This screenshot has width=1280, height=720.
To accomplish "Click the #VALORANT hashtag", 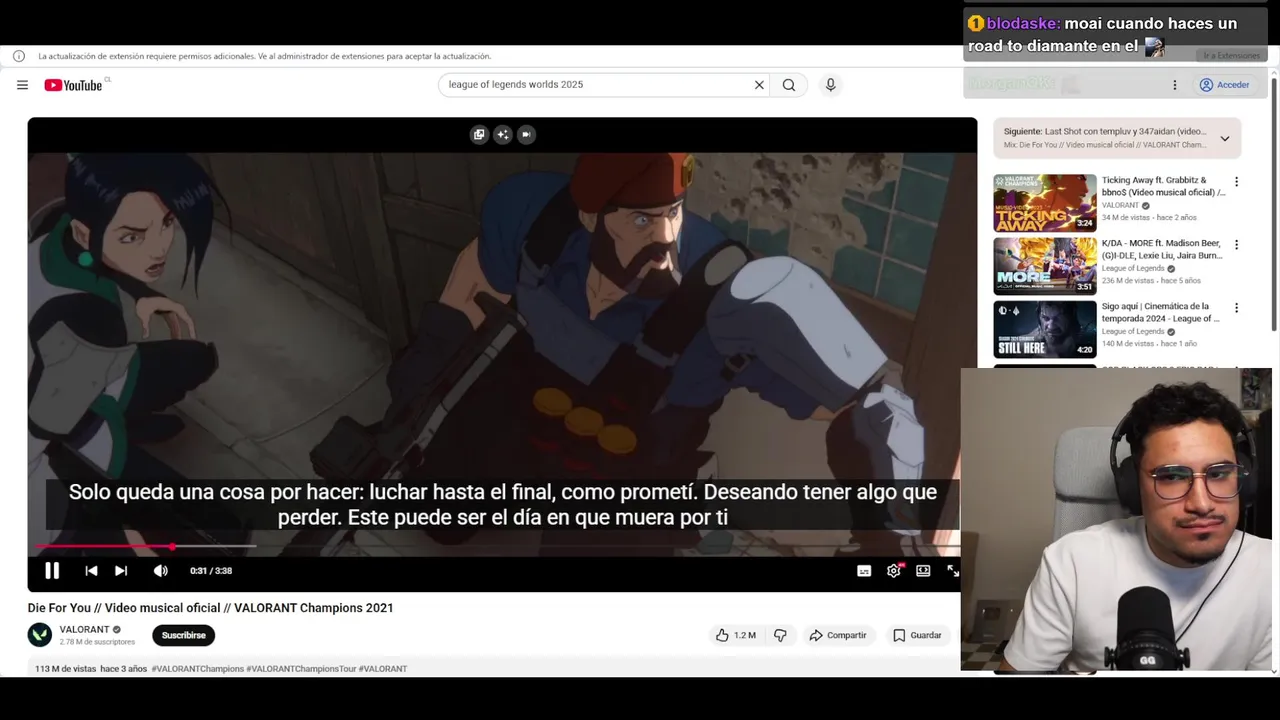I will pyautogui.click(x=383, y=668).
